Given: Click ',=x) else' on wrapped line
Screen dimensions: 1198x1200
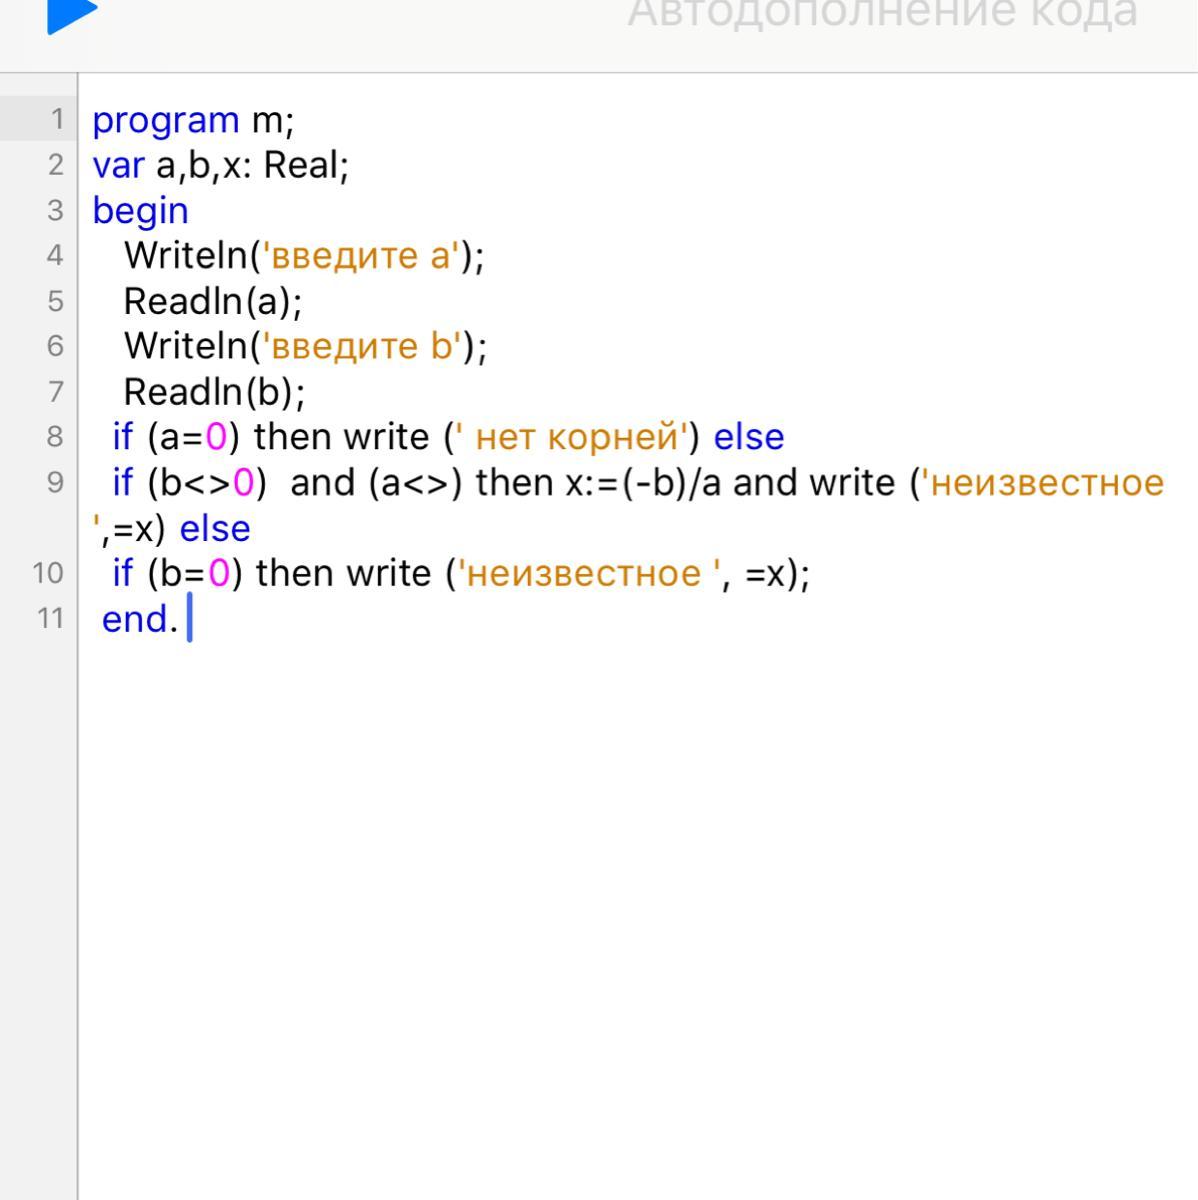Looking at the screenshot, I should tap(171, 528).
